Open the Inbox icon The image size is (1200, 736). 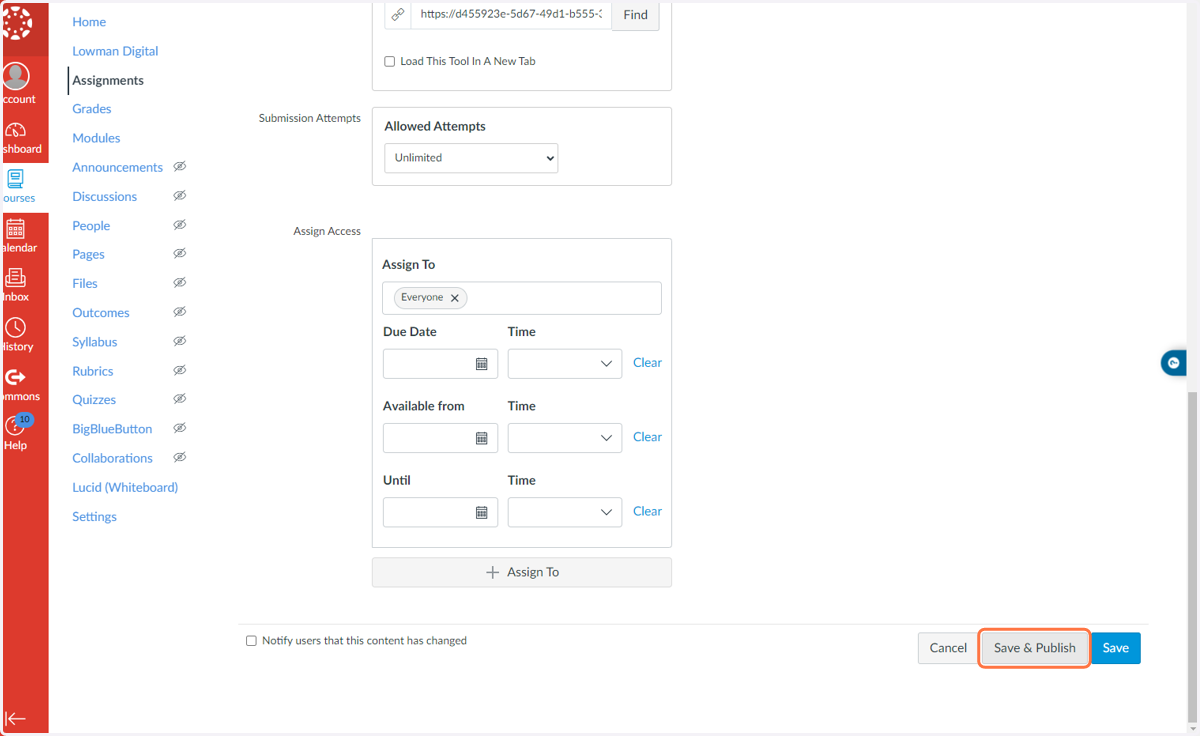(16, 278)
